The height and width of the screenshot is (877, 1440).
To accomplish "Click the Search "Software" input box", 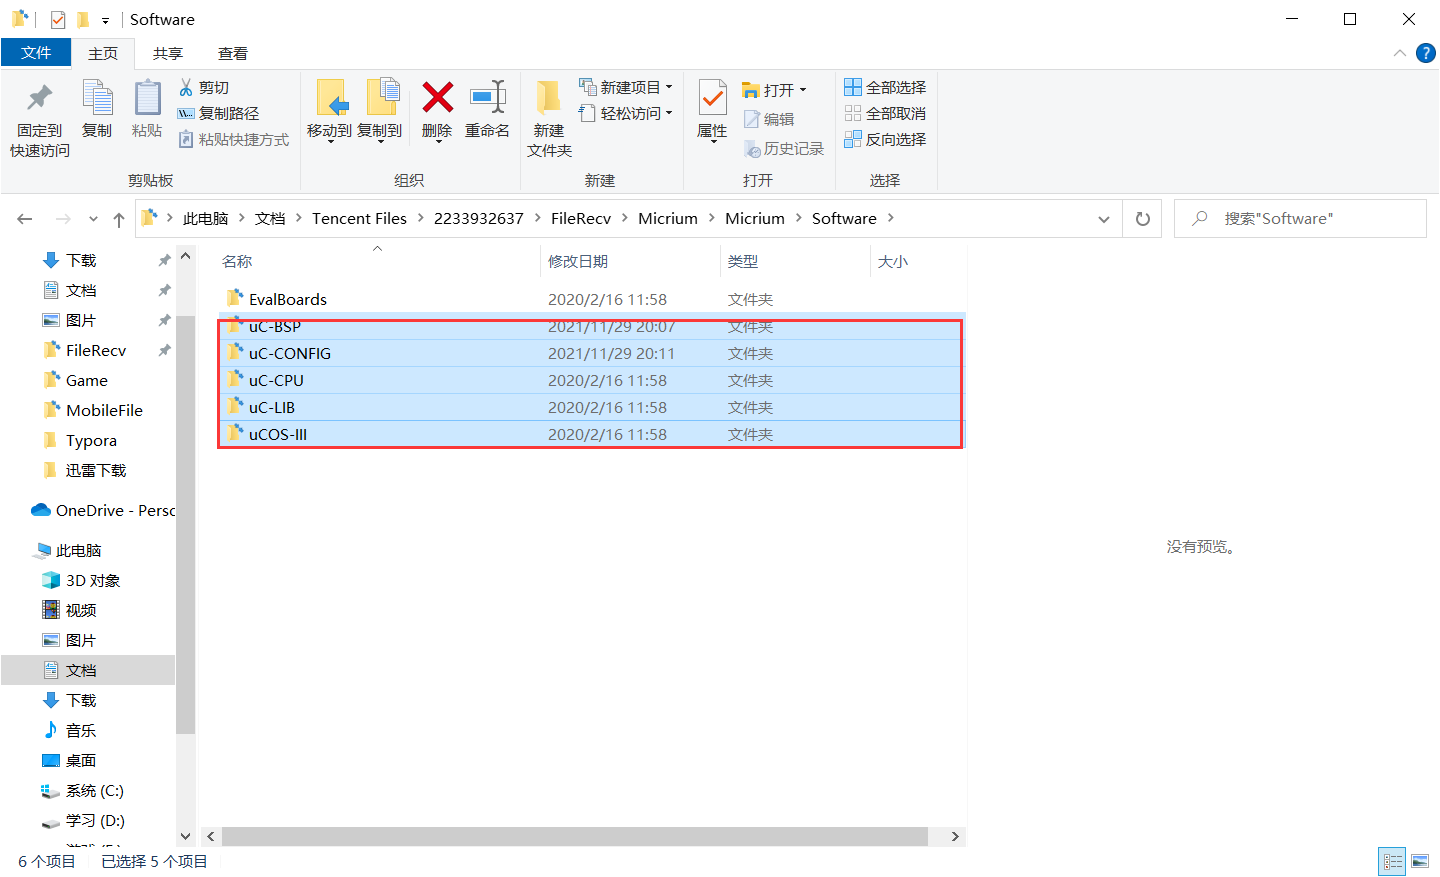I will pos(1300,218).
